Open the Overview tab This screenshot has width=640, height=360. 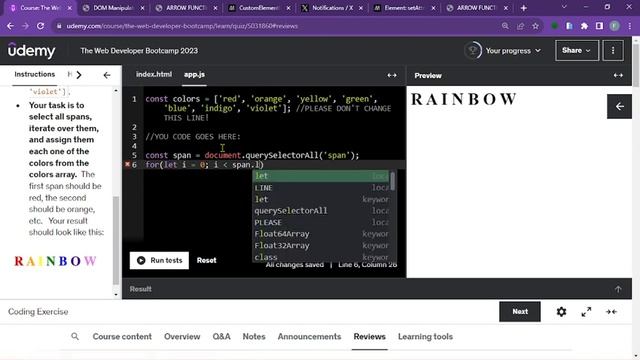click(x=182, y=336)
